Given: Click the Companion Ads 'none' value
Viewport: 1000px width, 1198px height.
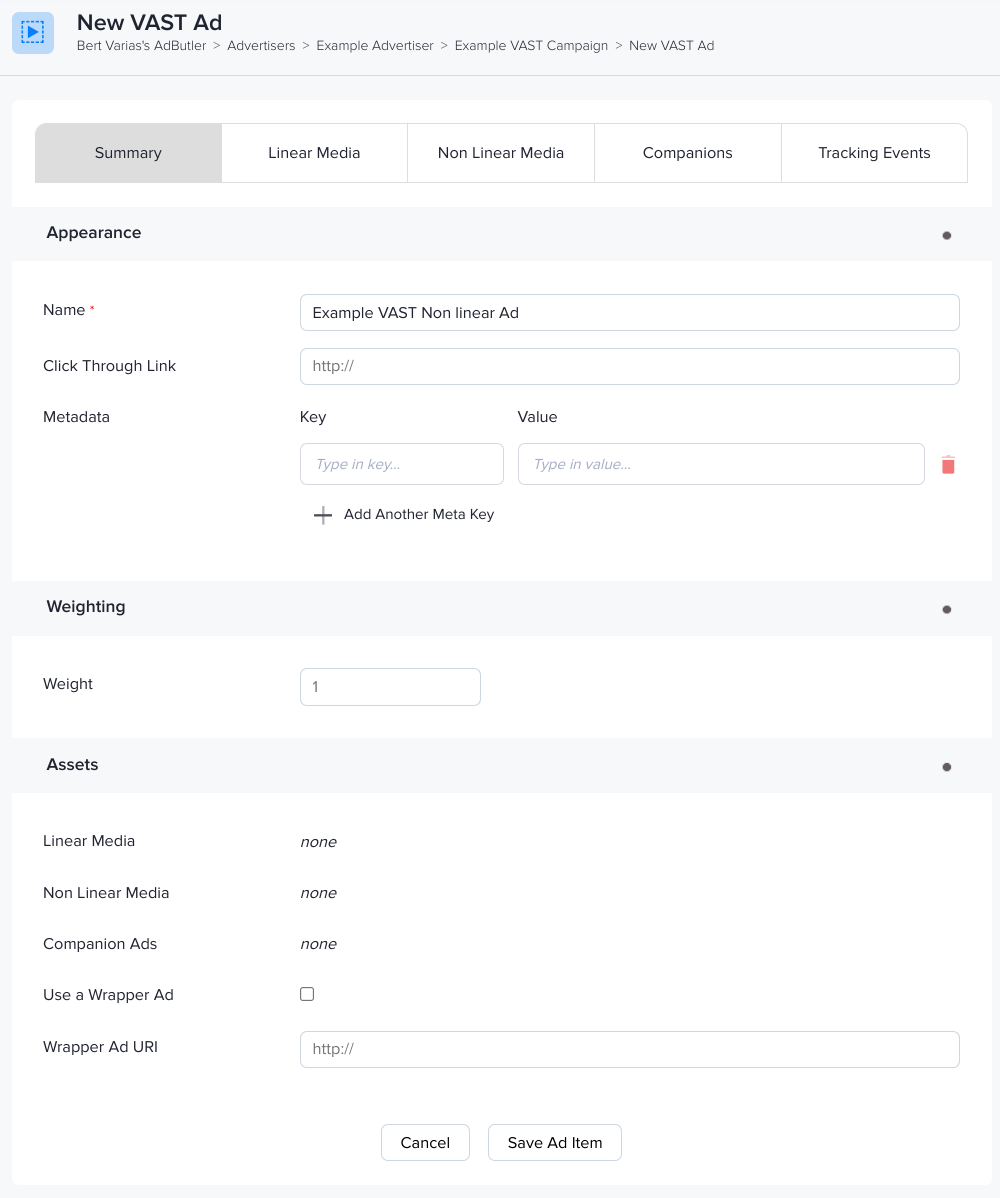Looking at the screenshot, I should [x=319, y=944].
